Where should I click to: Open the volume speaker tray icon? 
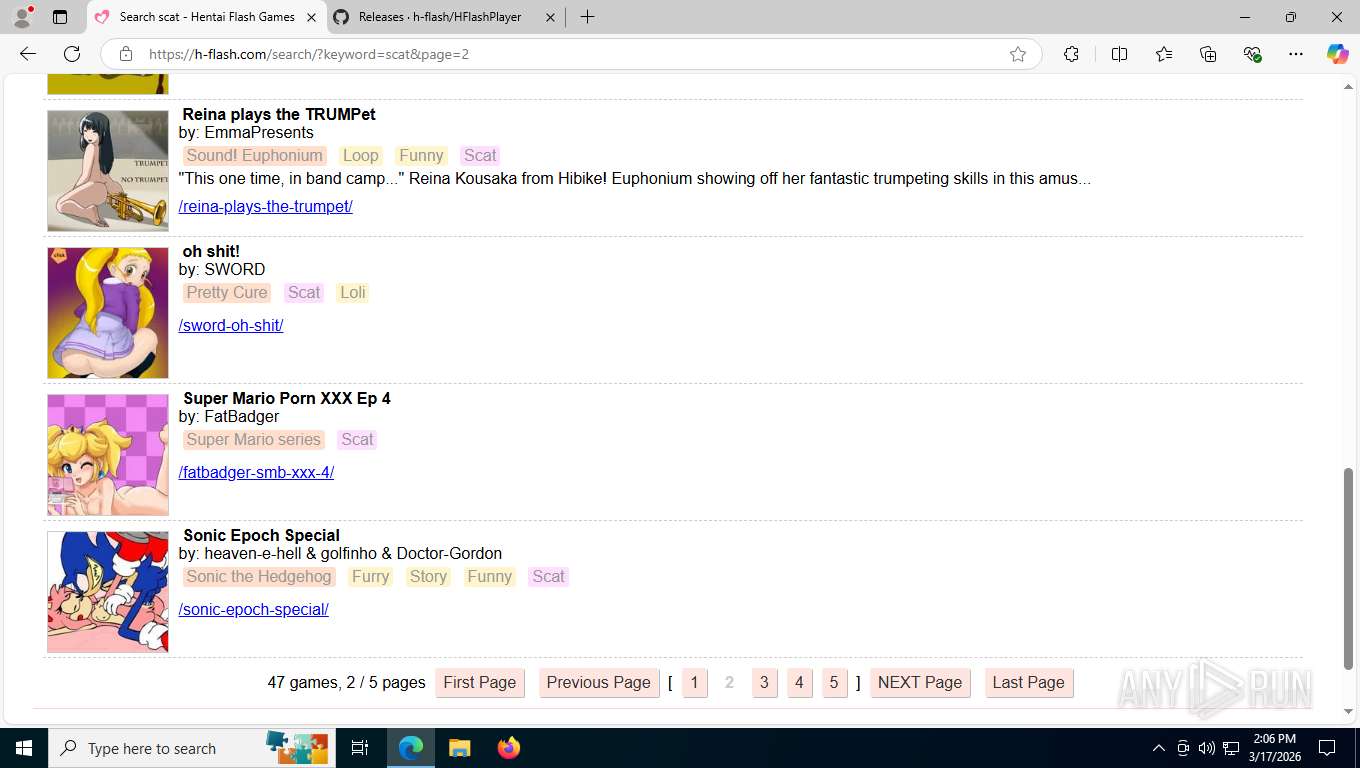click(x=1207, y=748)
